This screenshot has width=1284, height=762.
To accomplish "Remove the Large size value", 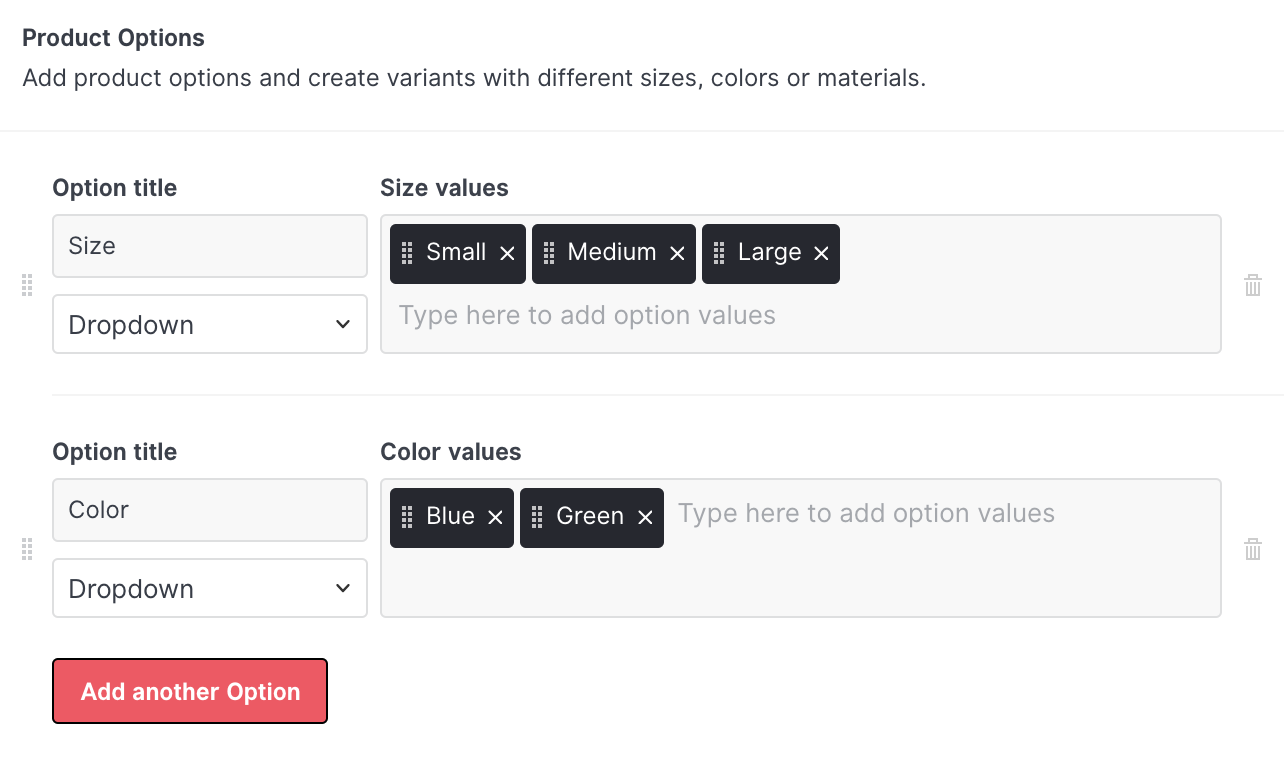I will pos(821,254).
